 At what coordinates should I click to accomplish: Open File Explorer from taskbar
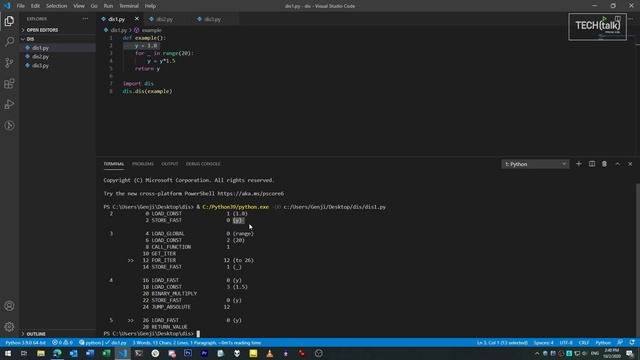pos(41,353)
